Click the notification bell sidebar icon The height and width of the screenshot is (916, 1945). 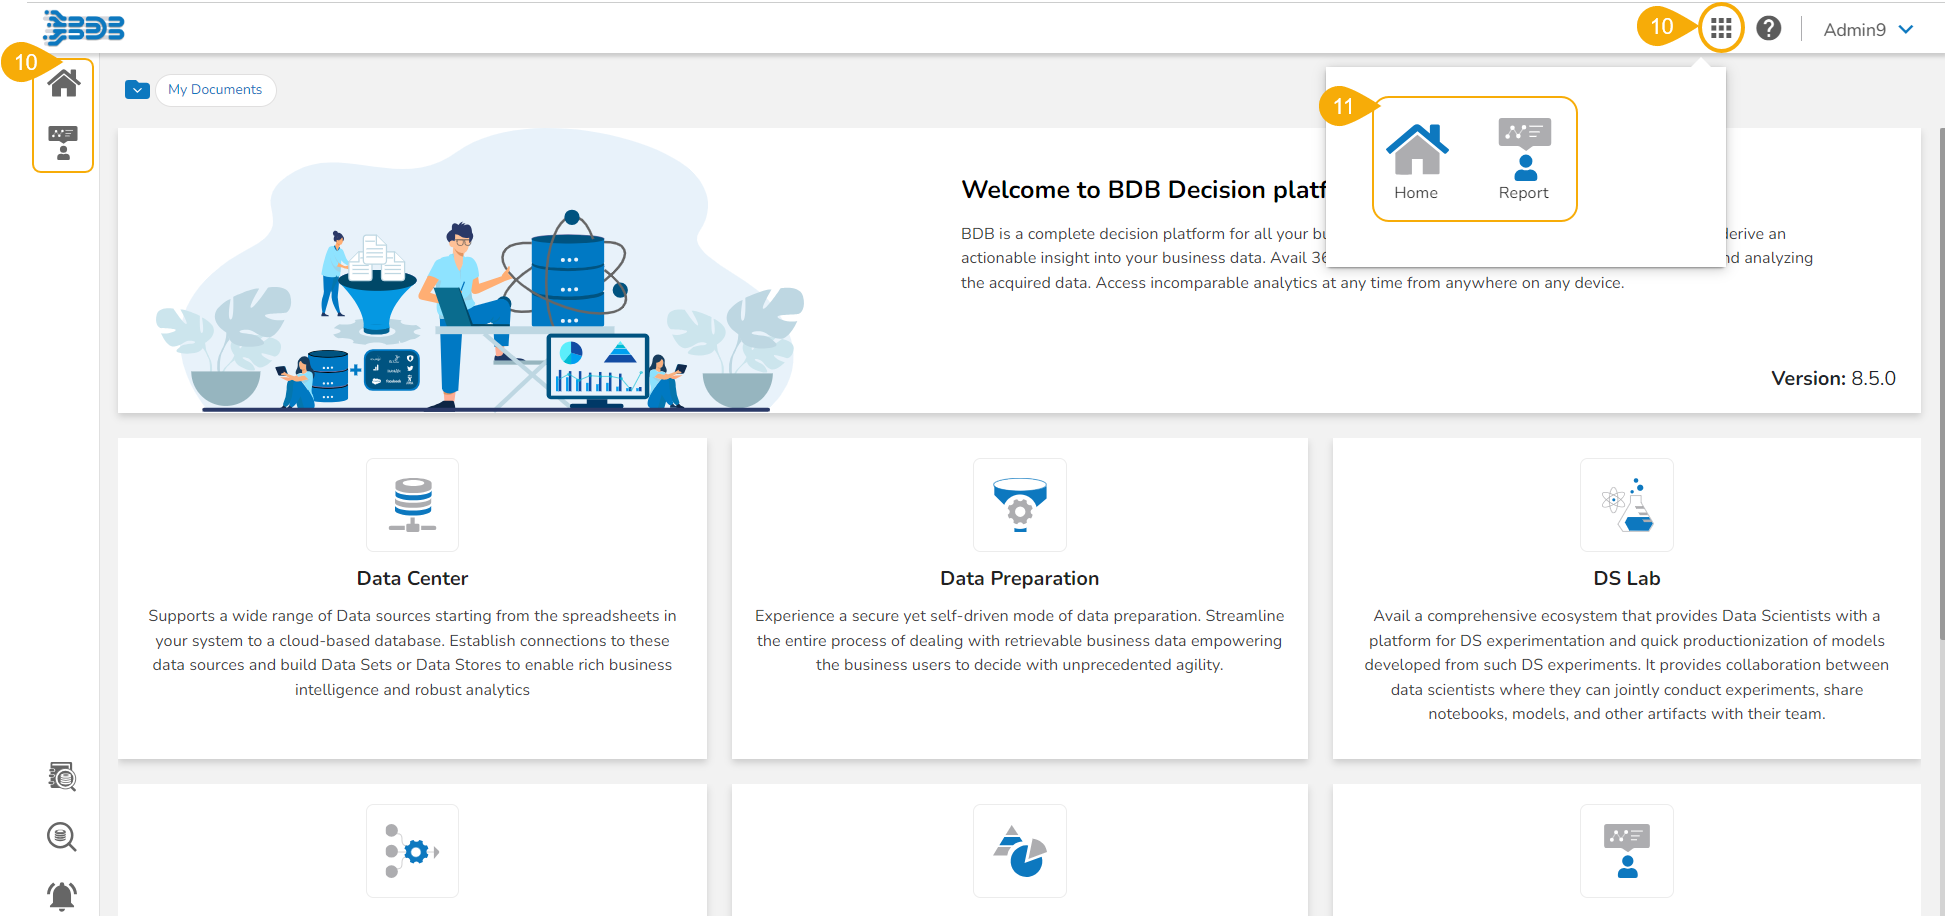[62, 895]
